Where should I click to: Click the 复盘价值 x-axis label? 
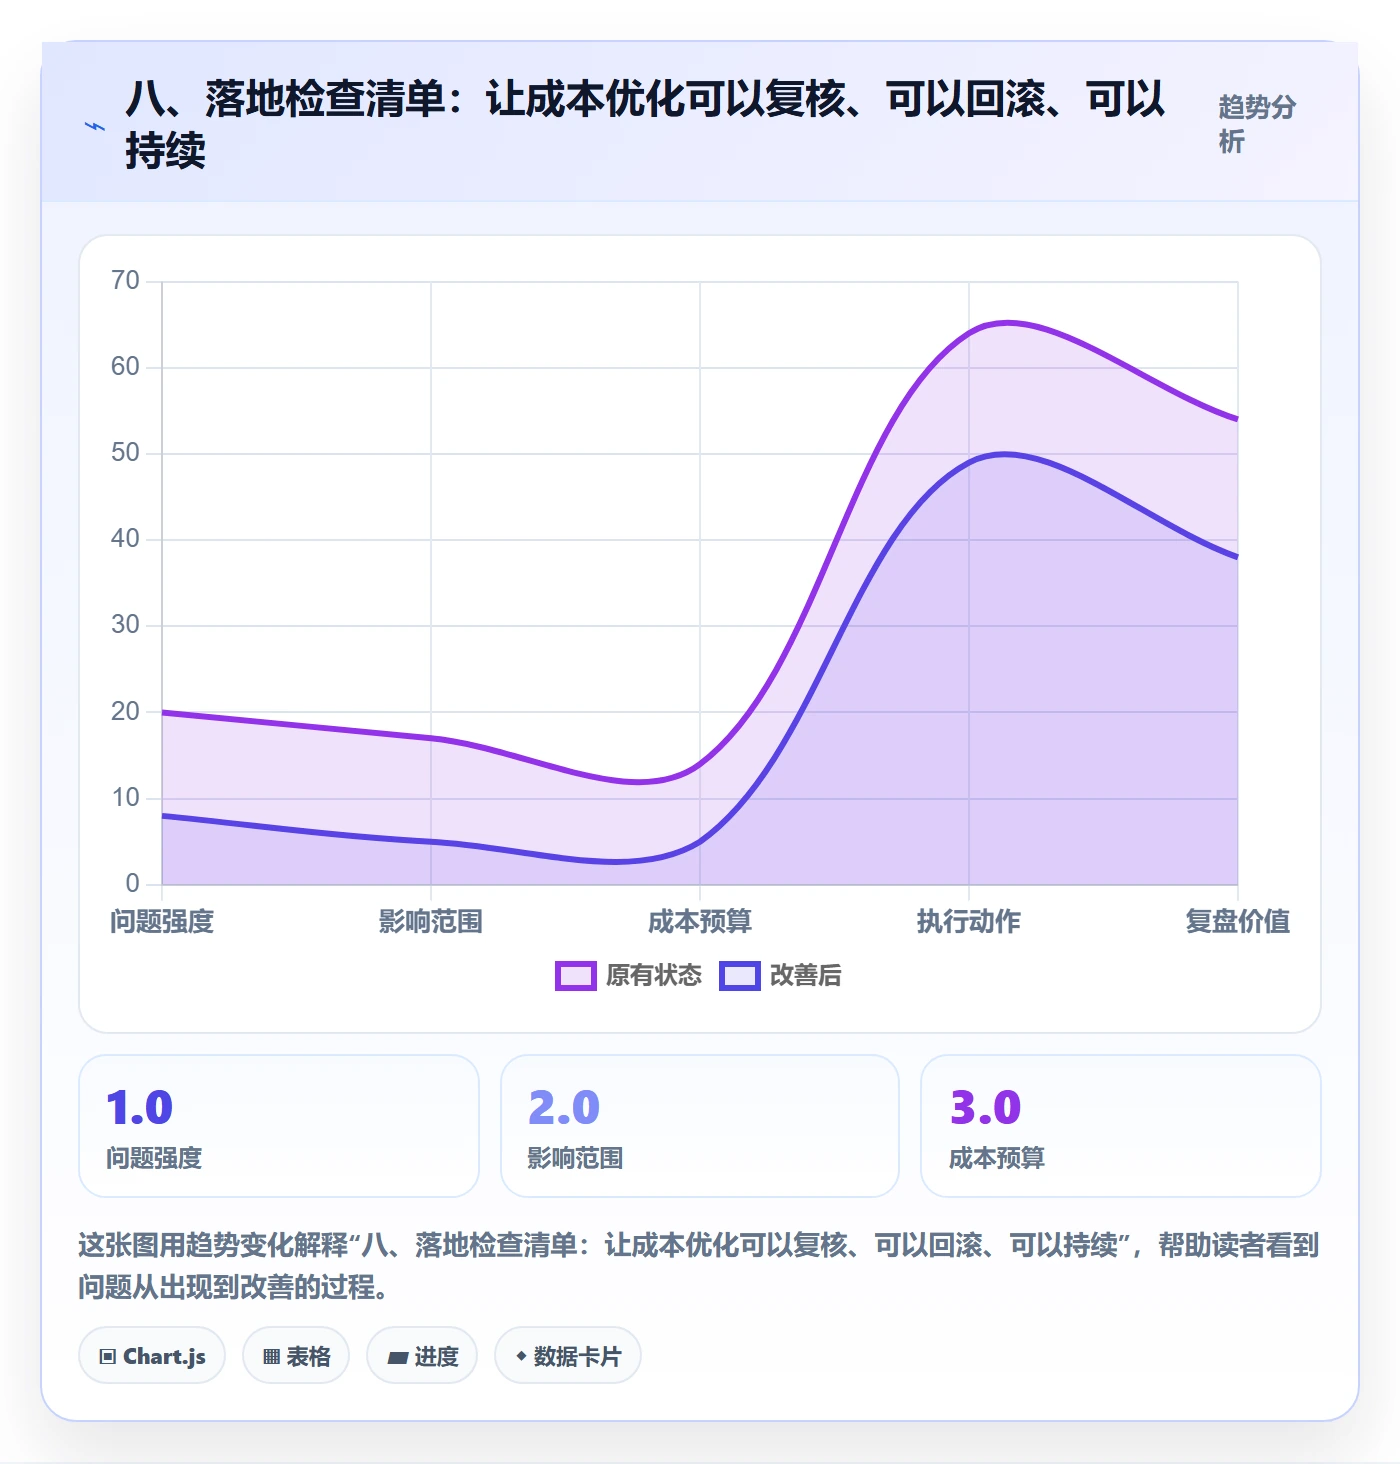click(1238, 921)
